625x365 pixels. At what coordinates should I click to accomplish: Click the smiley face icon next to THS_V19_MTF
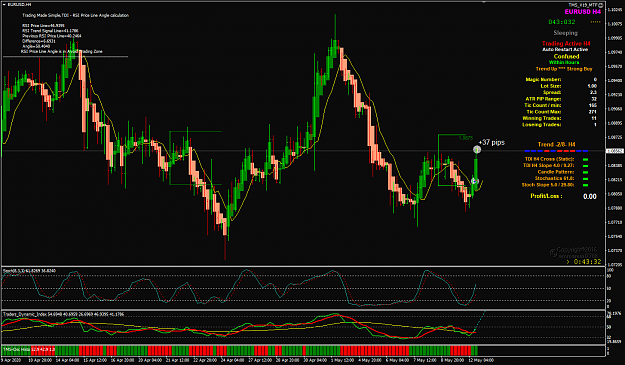pos(601,5)
